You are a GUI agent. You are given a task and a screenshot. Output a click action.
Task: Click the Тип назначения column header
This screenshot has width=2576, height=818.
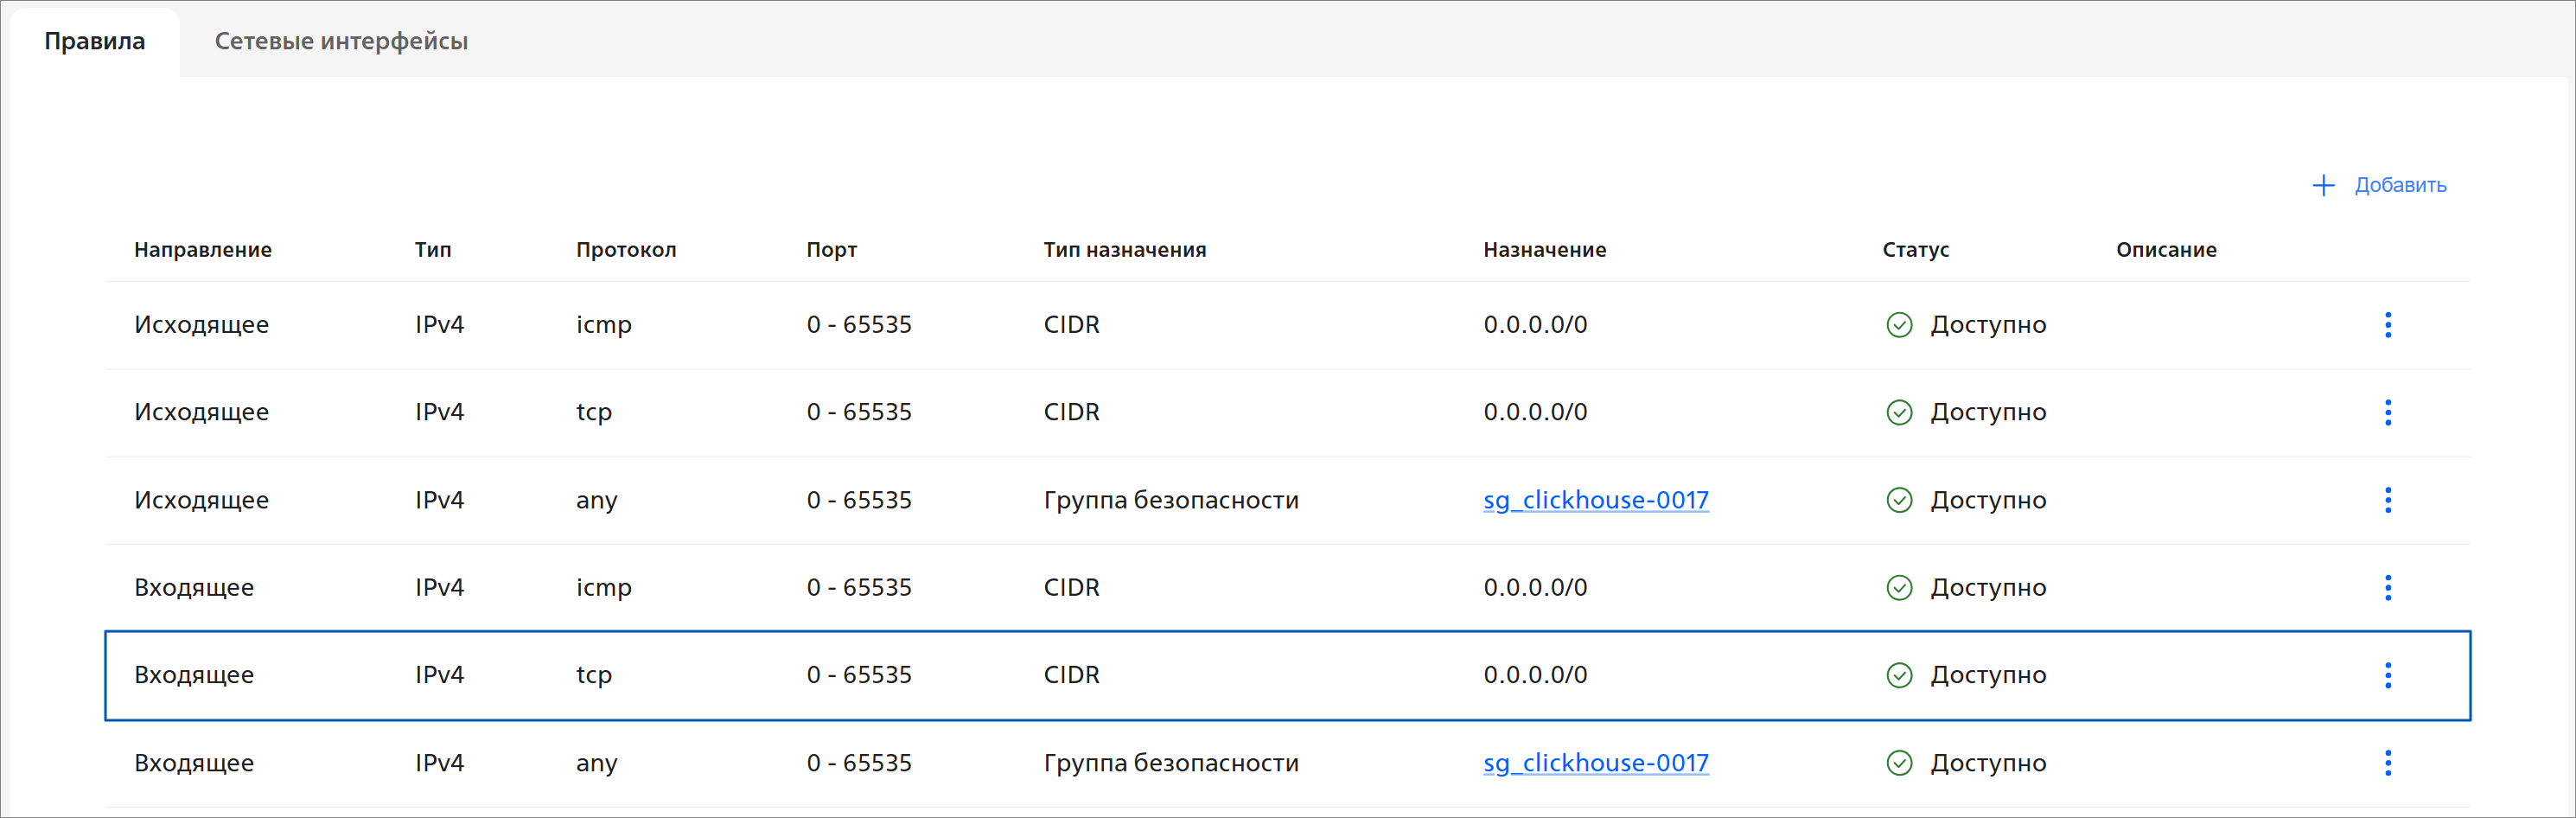pyautogui.click(x=1124, y=250)
